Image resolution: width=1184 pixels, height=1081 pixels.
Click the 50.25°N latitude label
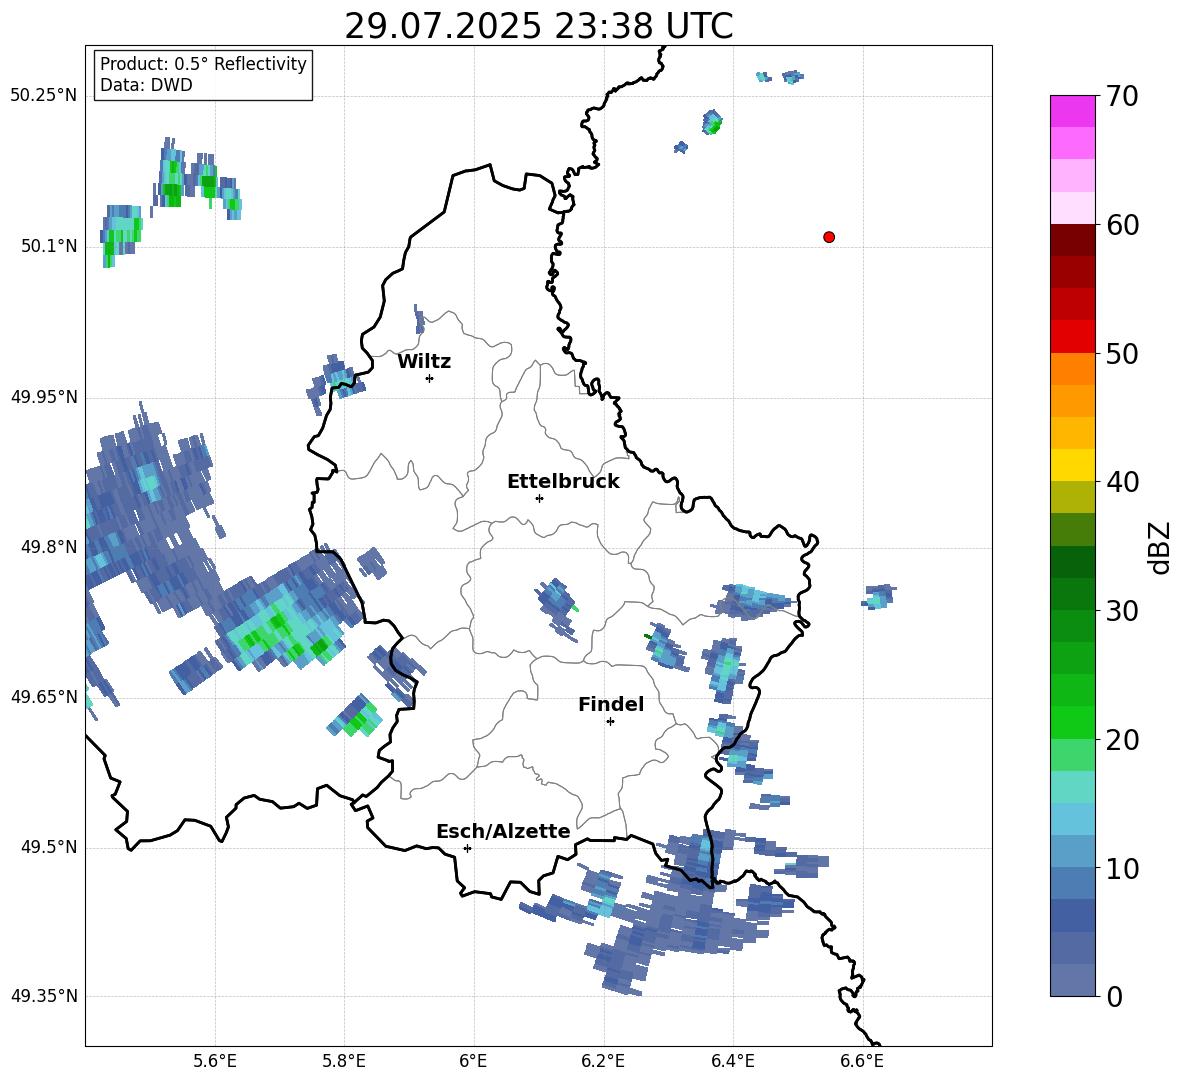click(44, 96)
